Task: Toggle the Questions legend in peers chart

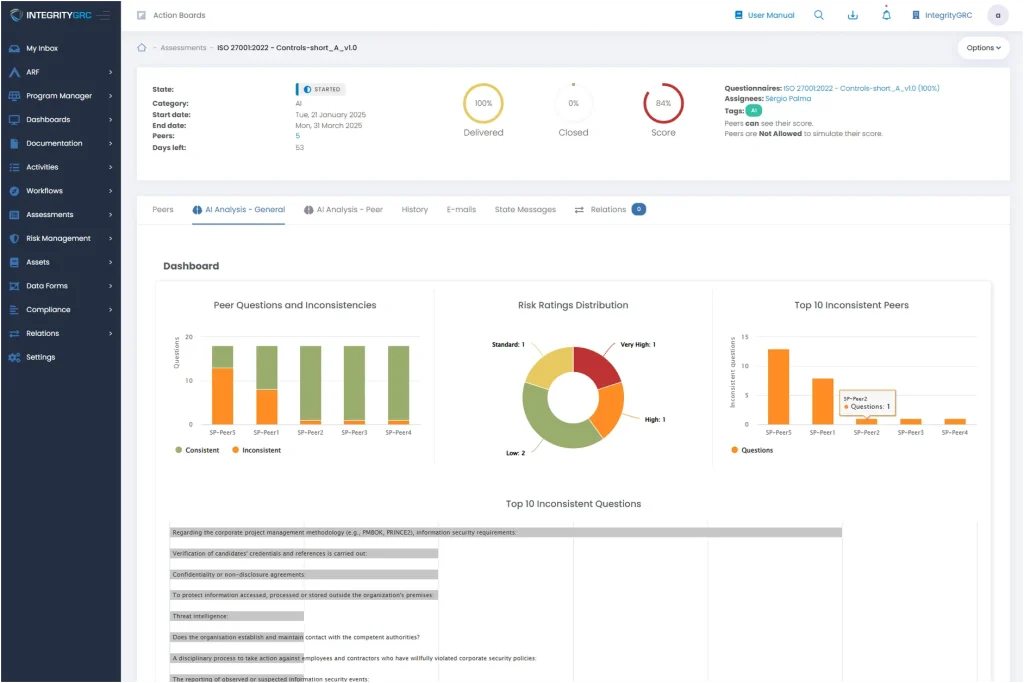Action: coord(752,450)
